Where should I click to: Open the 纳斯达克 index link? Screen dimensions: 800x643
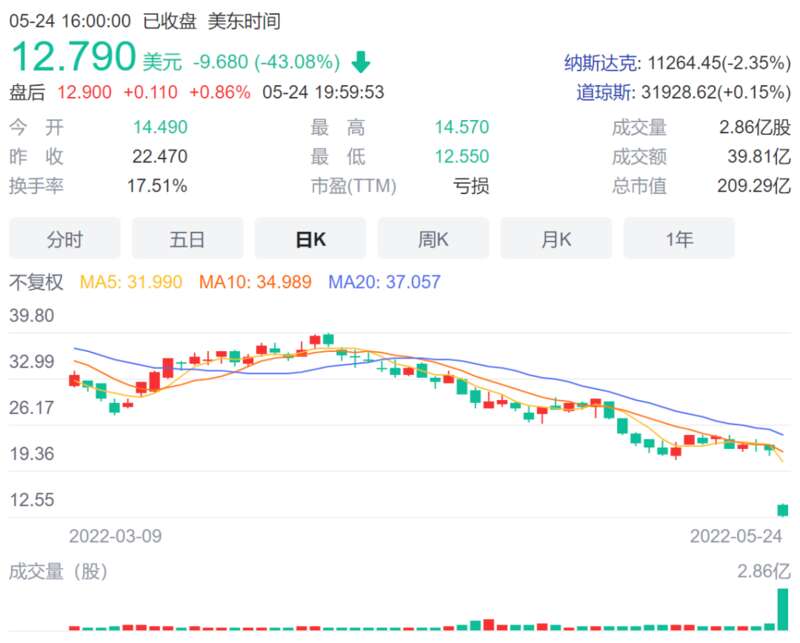601,63
